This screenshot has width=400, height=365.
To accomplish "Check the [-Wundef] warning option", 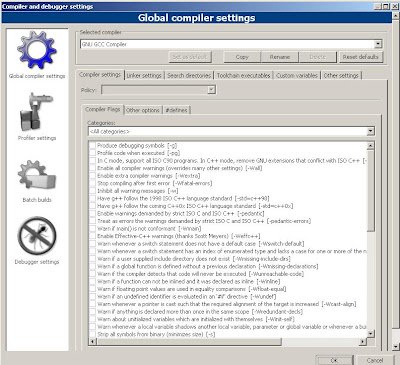I will [x=92, y=297].
